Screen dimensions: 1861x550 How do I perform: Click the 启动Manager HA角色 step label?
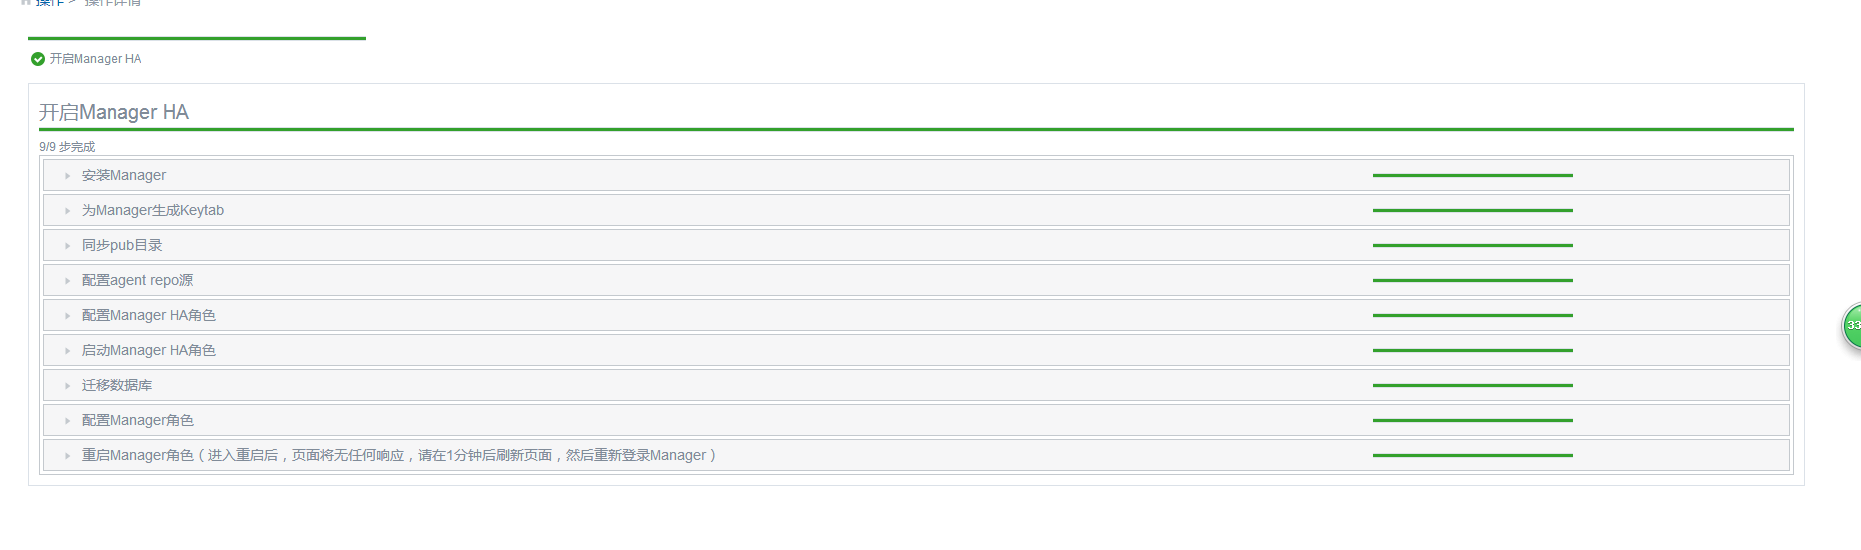point(148,350)
